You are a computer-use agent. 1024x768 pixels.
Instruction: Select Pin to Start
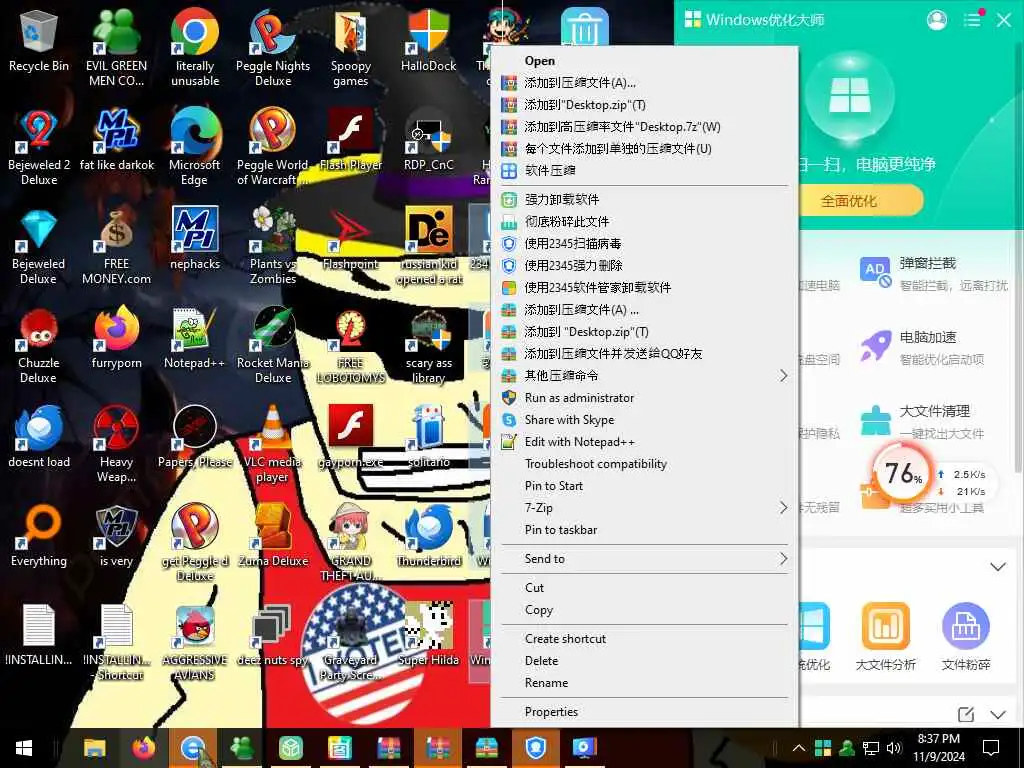click(645, 486)
